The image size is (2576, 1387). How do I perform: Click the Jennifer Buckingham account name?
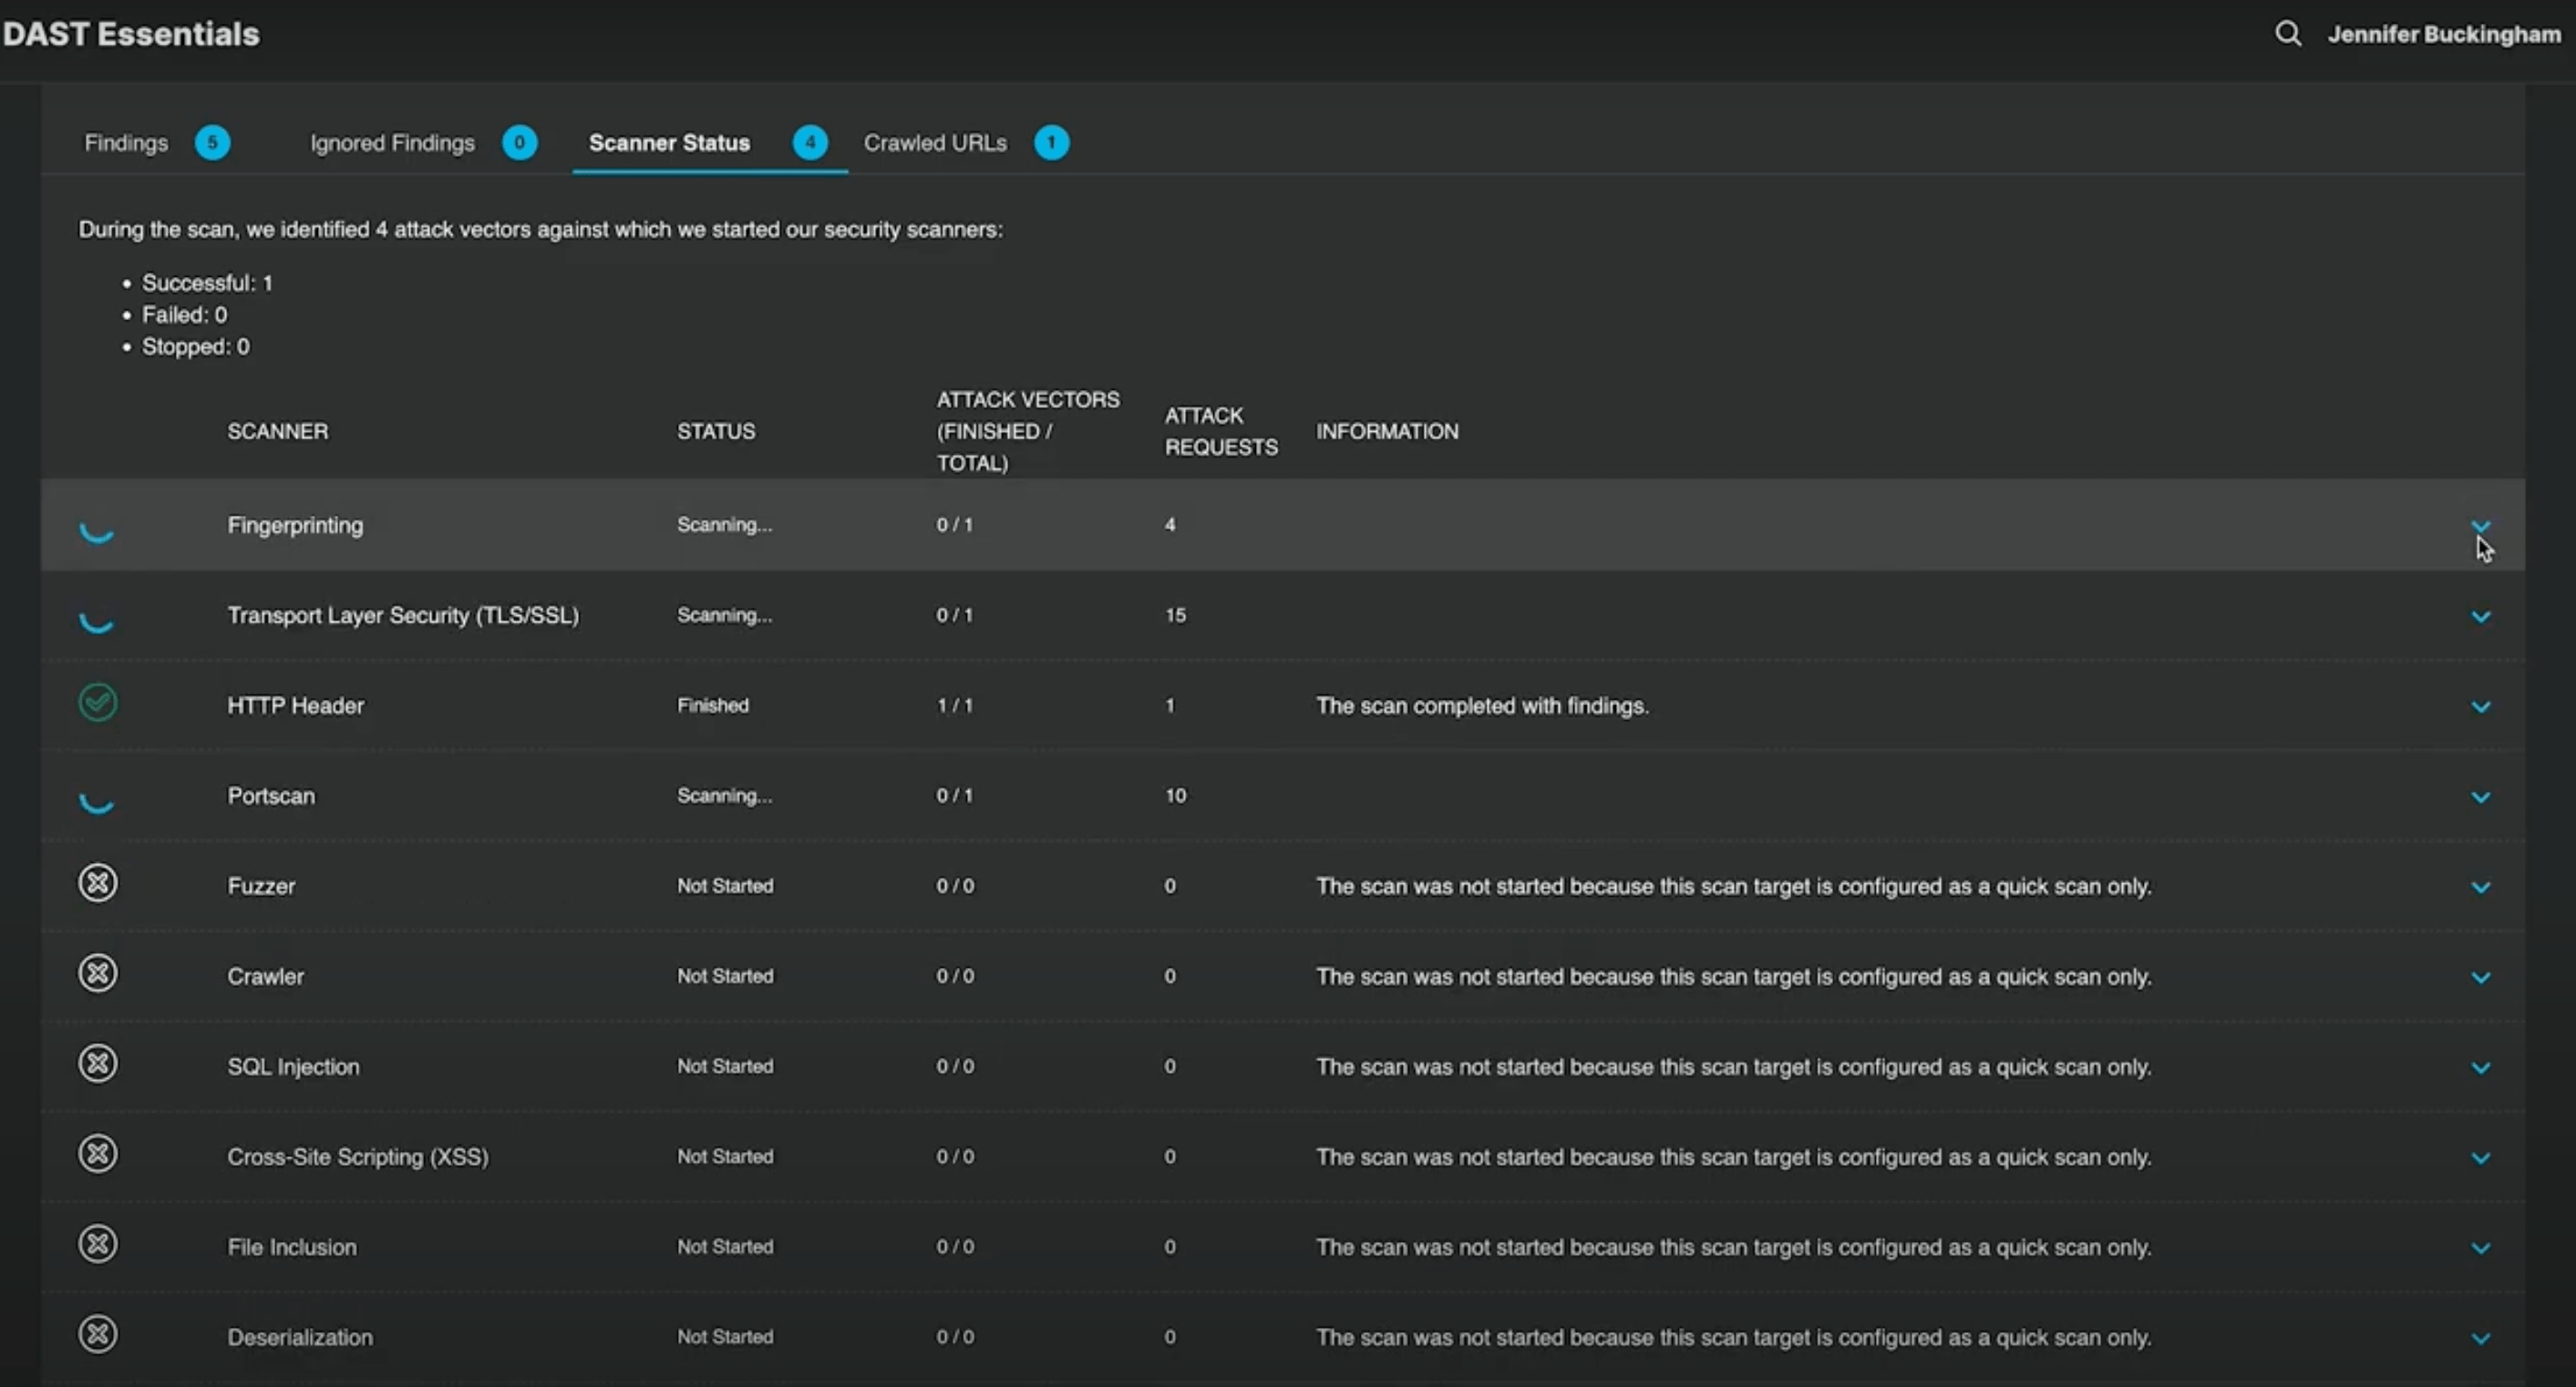click(x=2445, y=33)
